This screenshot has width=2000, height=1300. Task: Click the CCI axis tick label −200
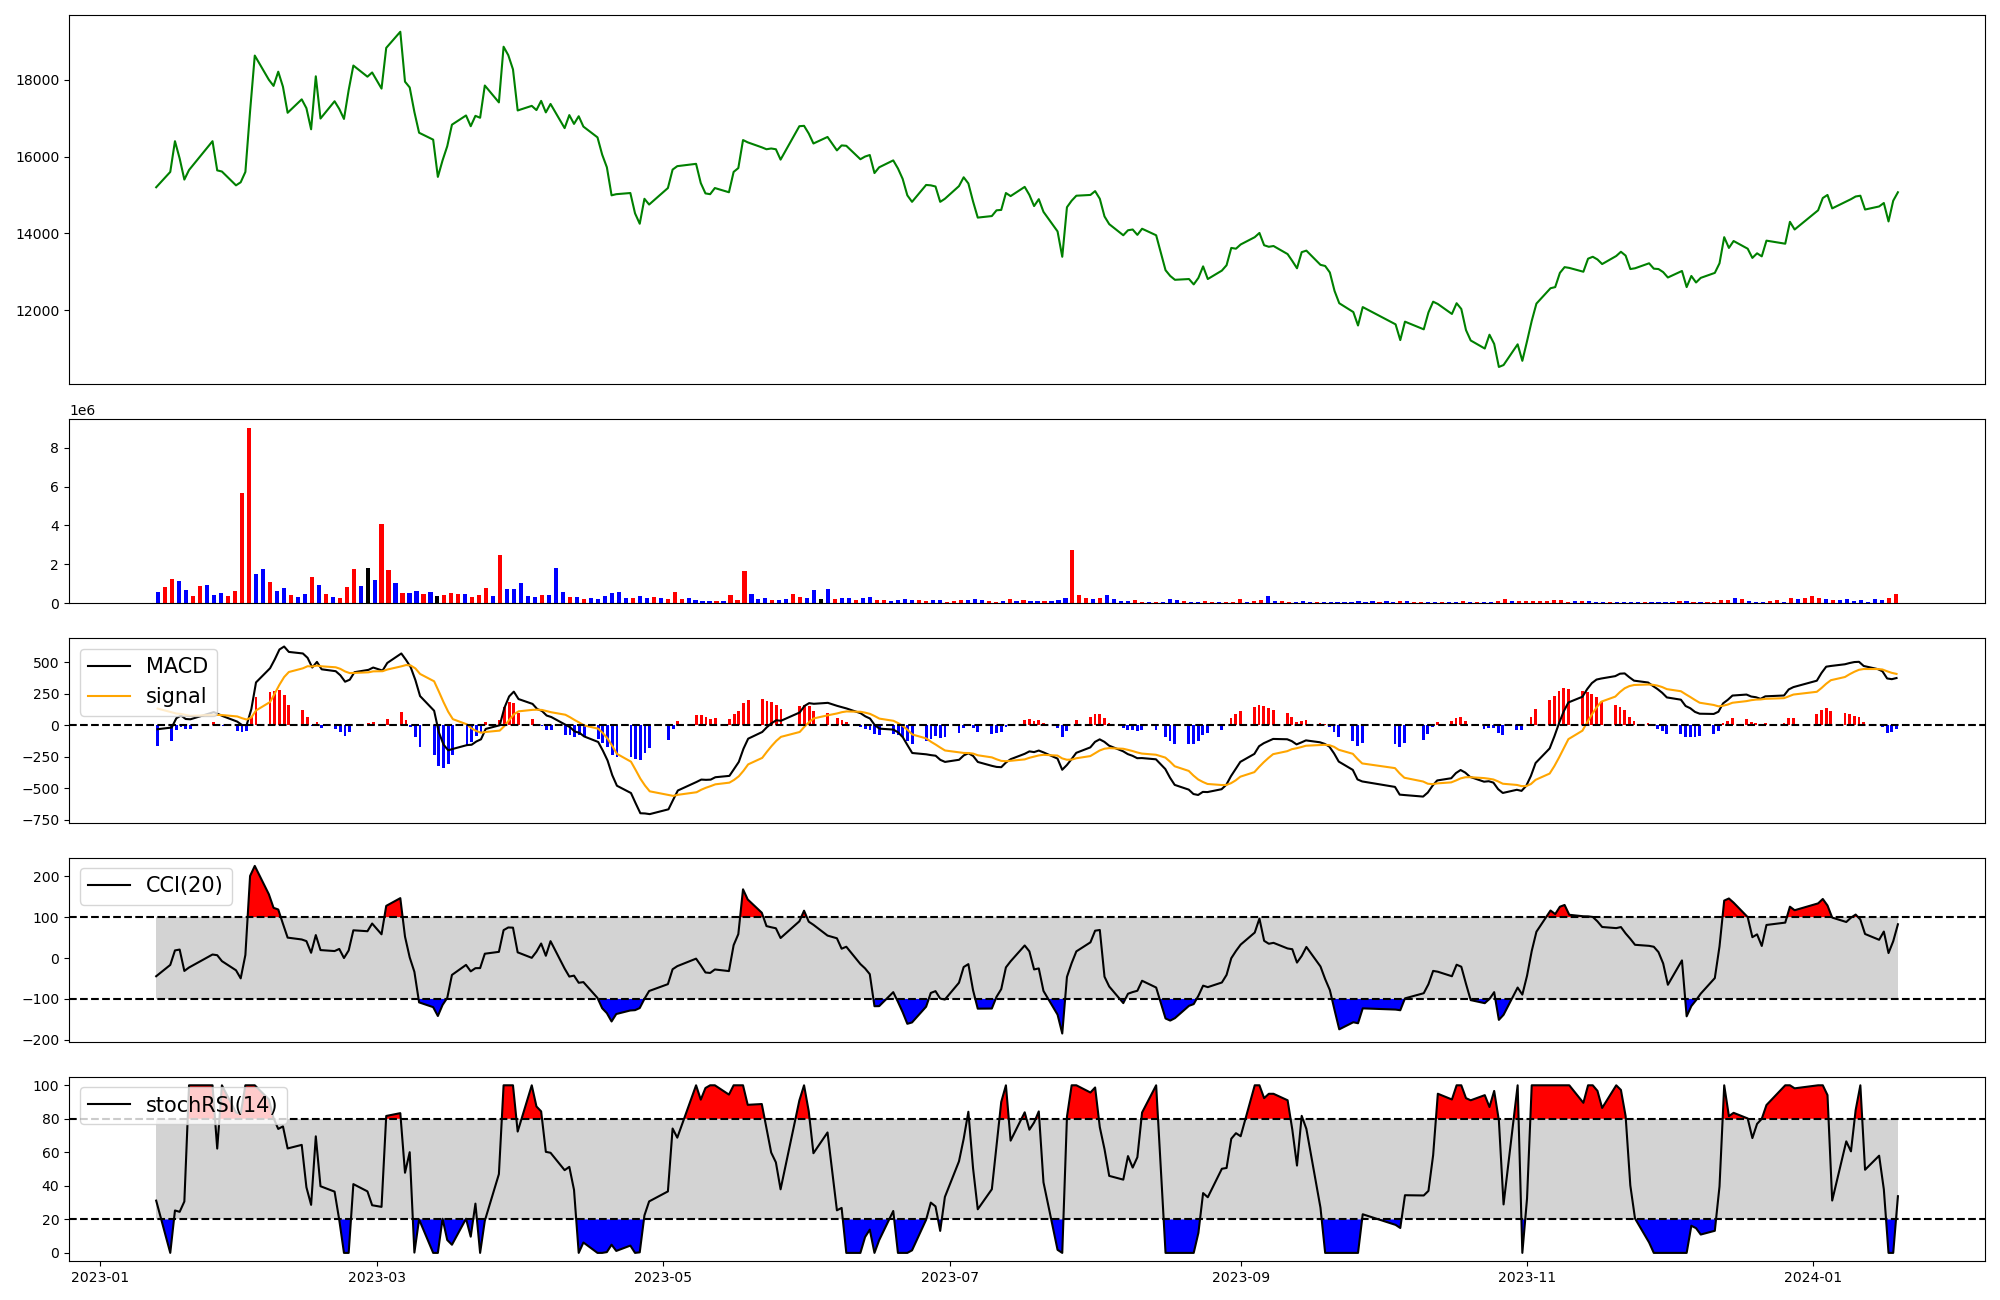coord(41,1041)
